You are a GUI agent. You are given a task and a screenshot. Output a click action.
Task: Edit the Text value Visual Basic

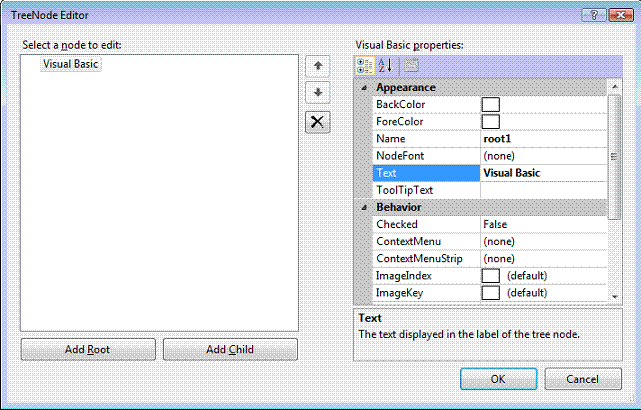click(543, 173)
